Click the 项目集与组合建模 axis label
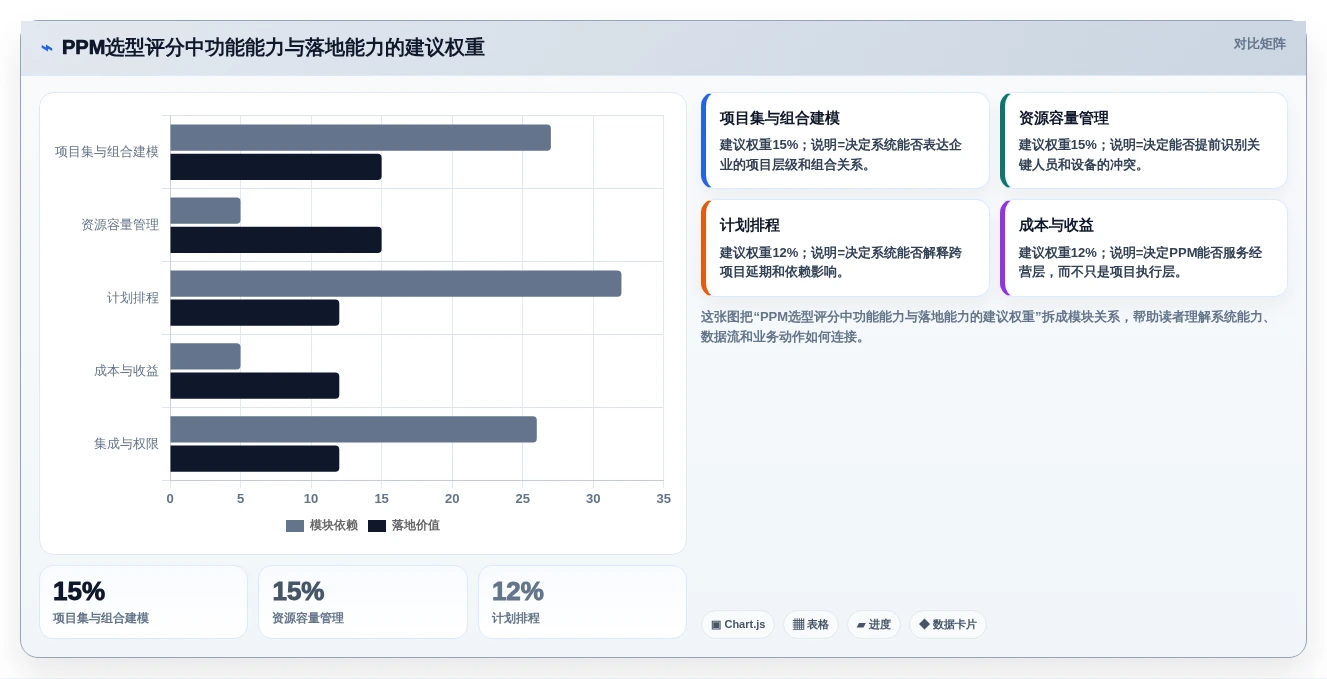This screenshot has width=1327, height=679. (x=107, y=152)
